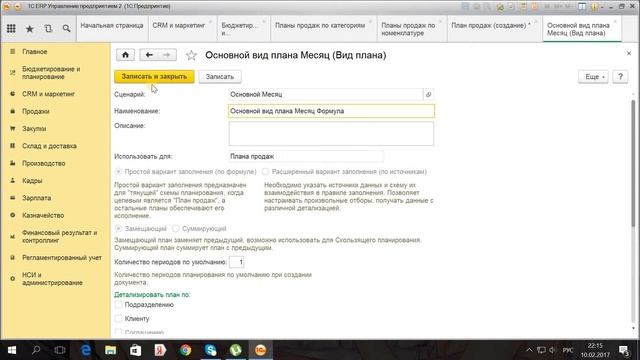Open Yandex browser from the taskbar
Image resolution: width=640 pixels, height=360 pixels.
point(160,350)
